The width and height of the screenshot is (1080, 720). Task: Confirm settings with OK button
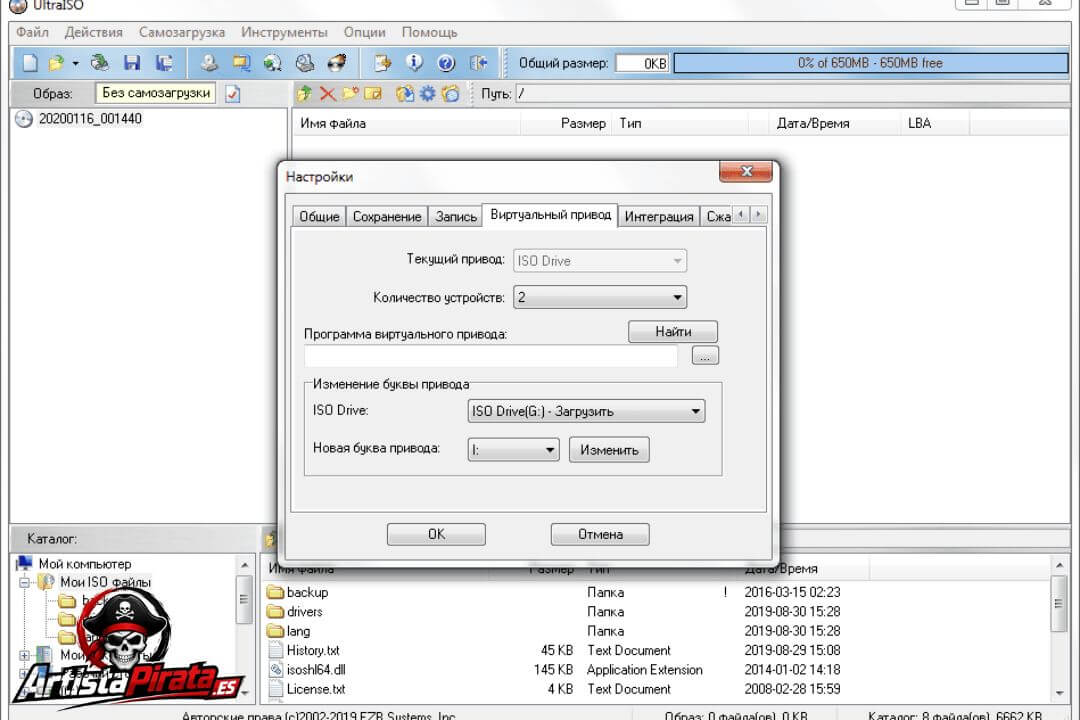pyautogui.click(x=436, y=534)
